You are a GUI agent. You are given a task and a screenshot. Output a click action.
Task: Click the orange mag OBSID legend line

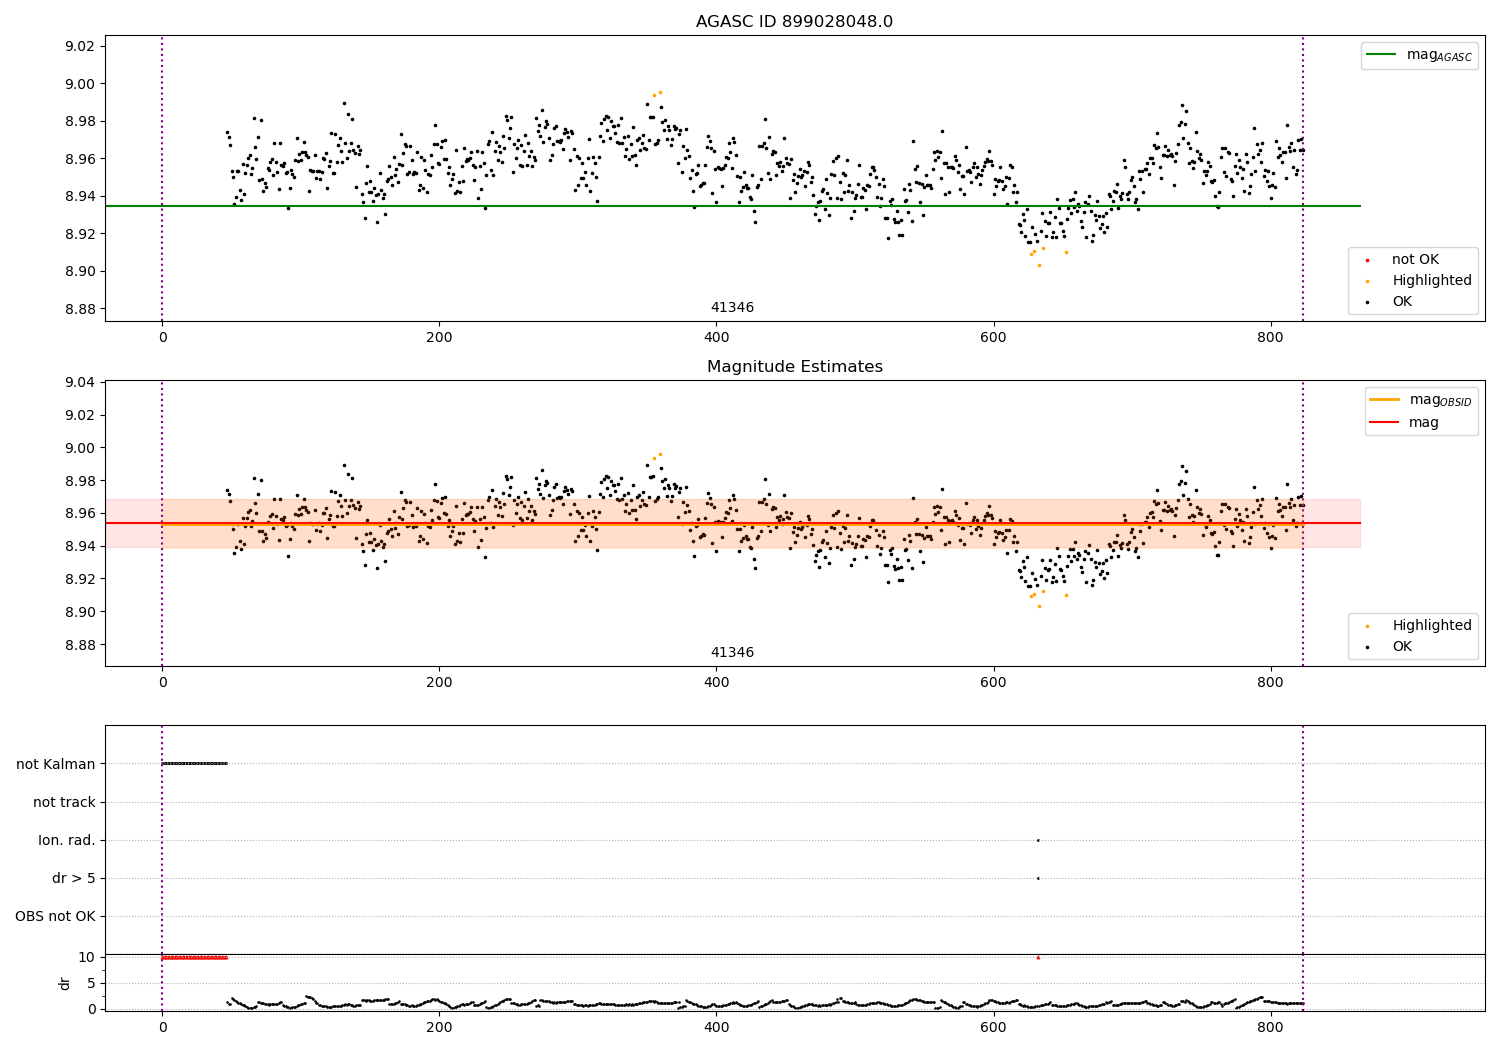click(x=1384, y=400)
